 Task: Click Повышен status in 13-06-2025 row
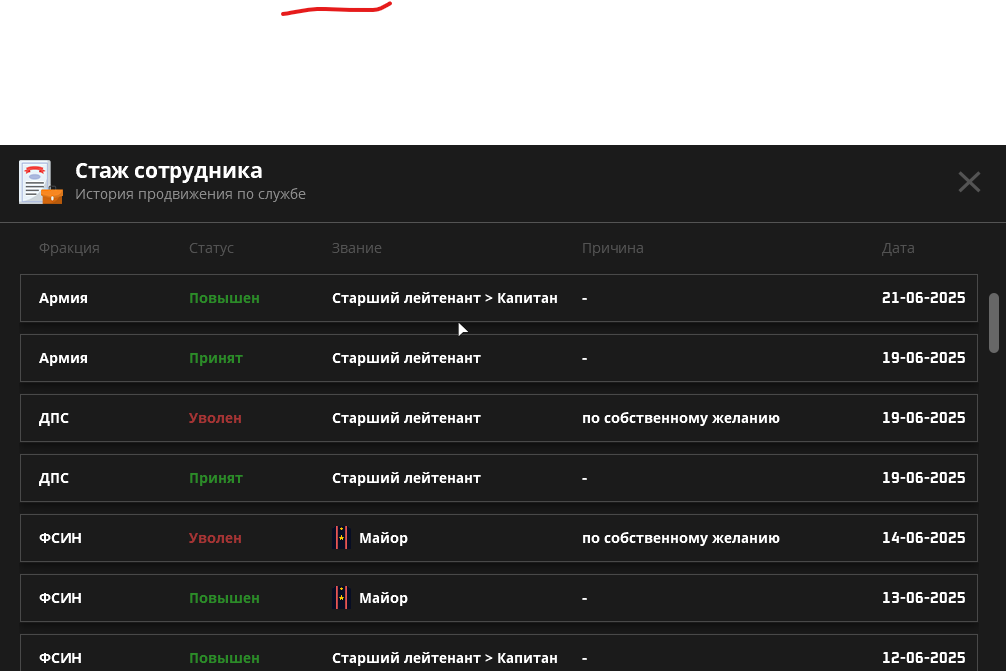pyautogui.click(x=224, y=598)
